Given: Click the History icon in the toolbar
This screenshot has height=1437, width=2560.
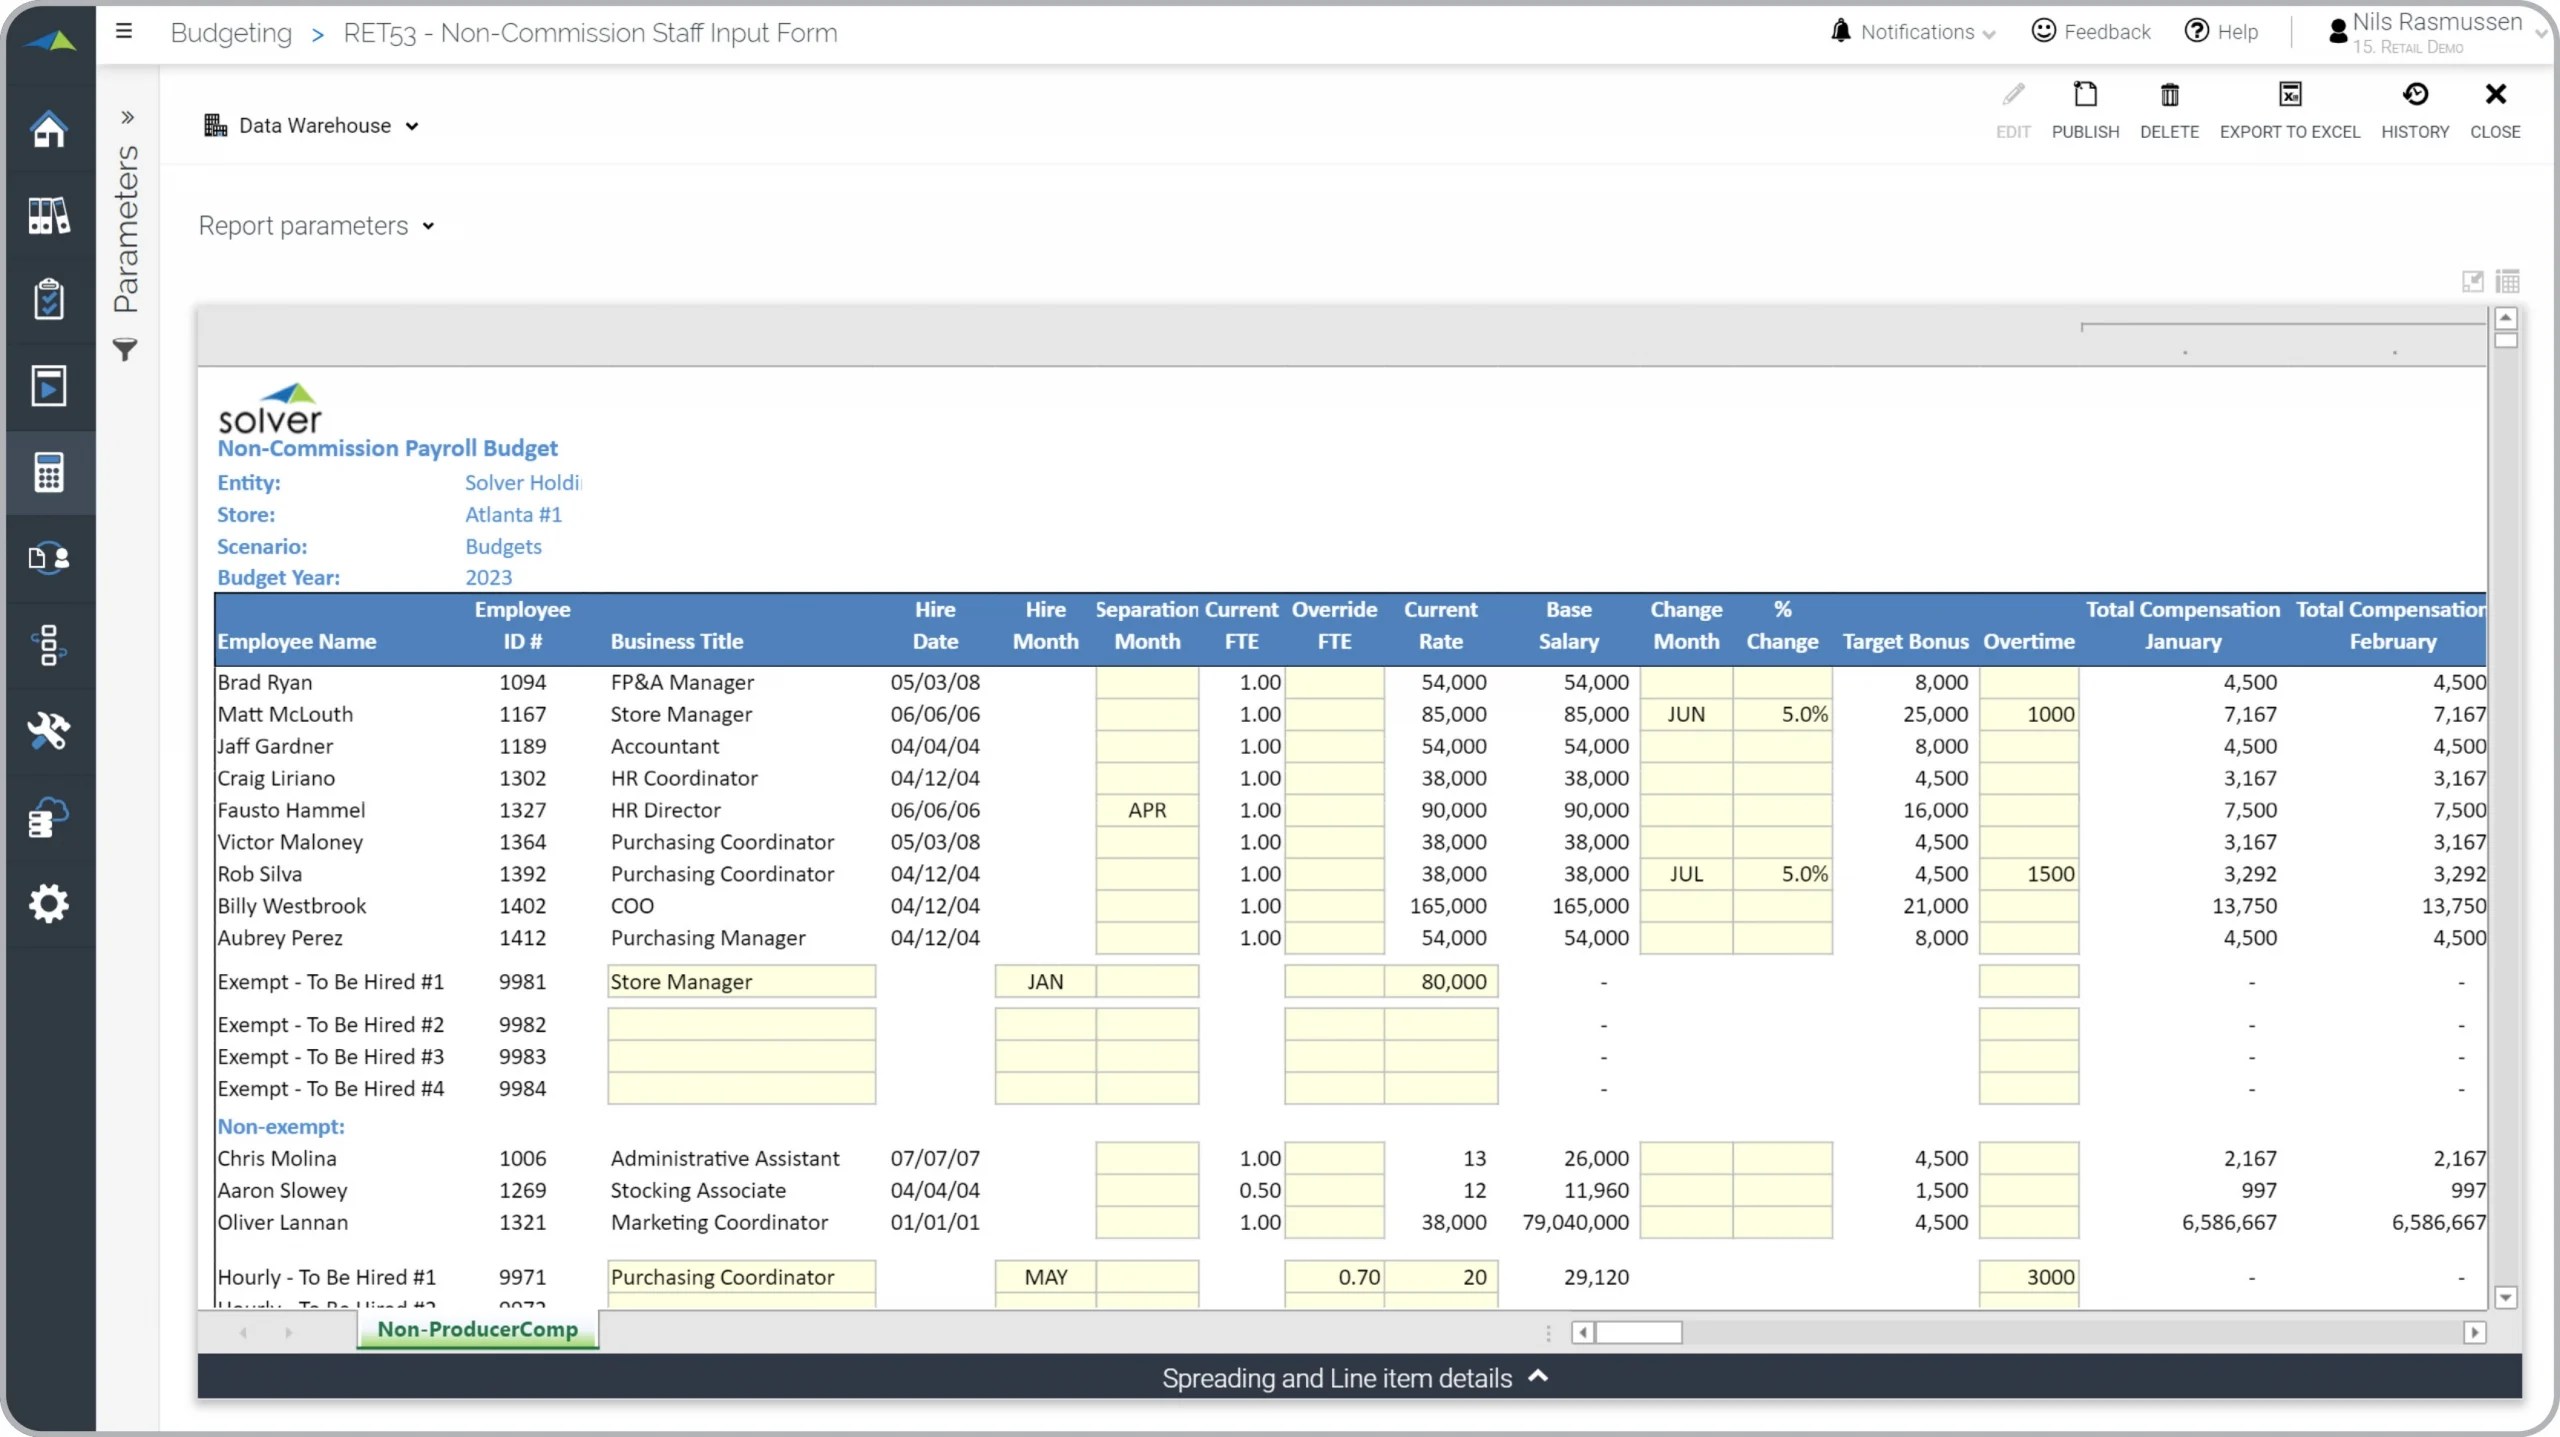Looking at the screenshot, I should click(x=2415, y=108).
